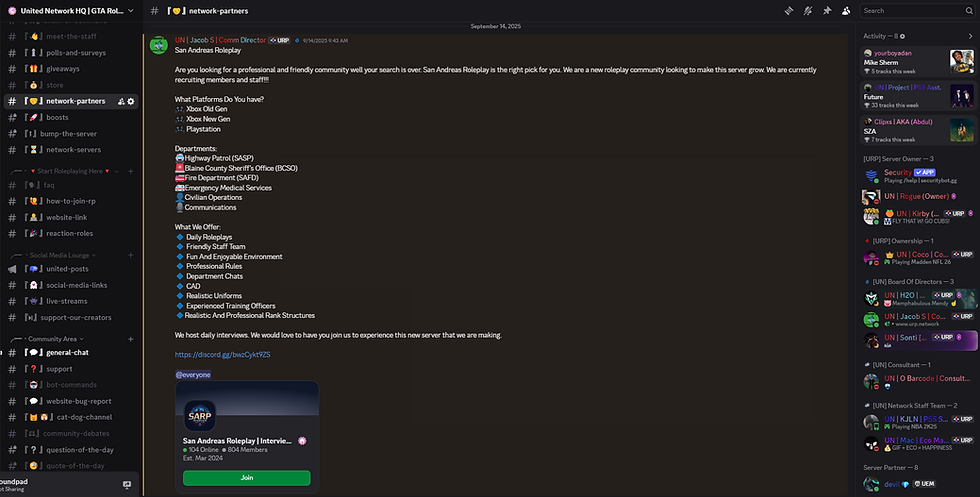Open network-partners channel settings gear
This screenshot has height=497, width=980.
pos(131,101)
